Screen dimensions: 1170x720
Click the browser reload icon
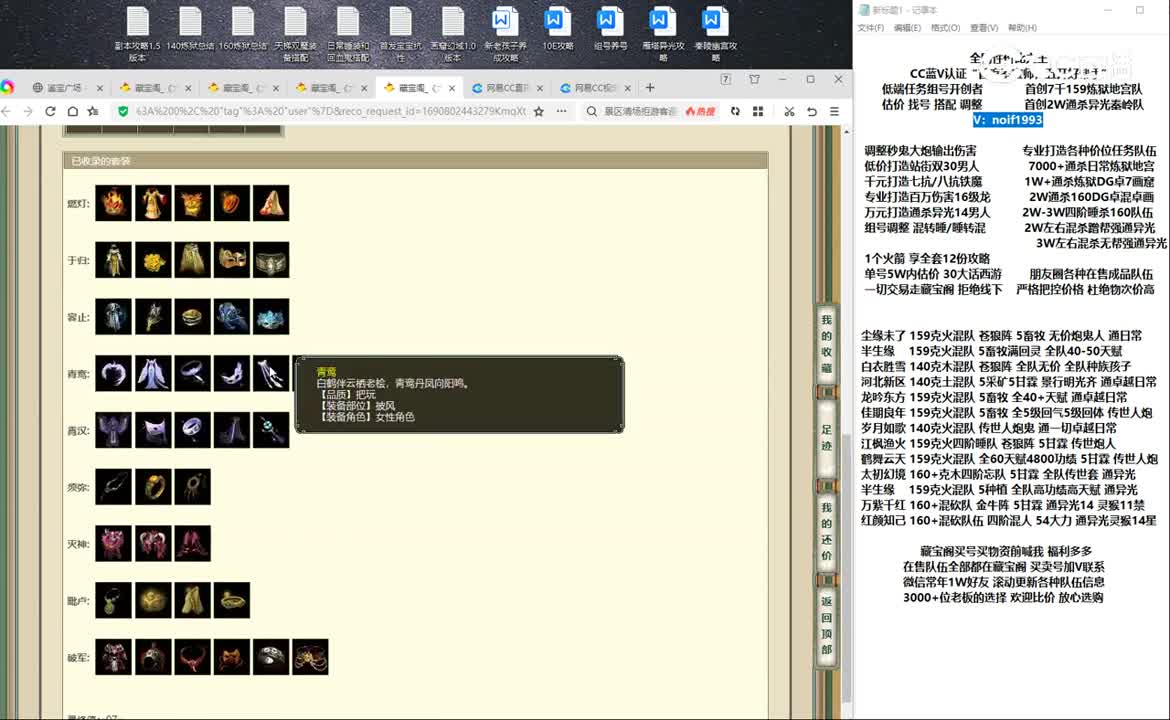tap(50, 111)
